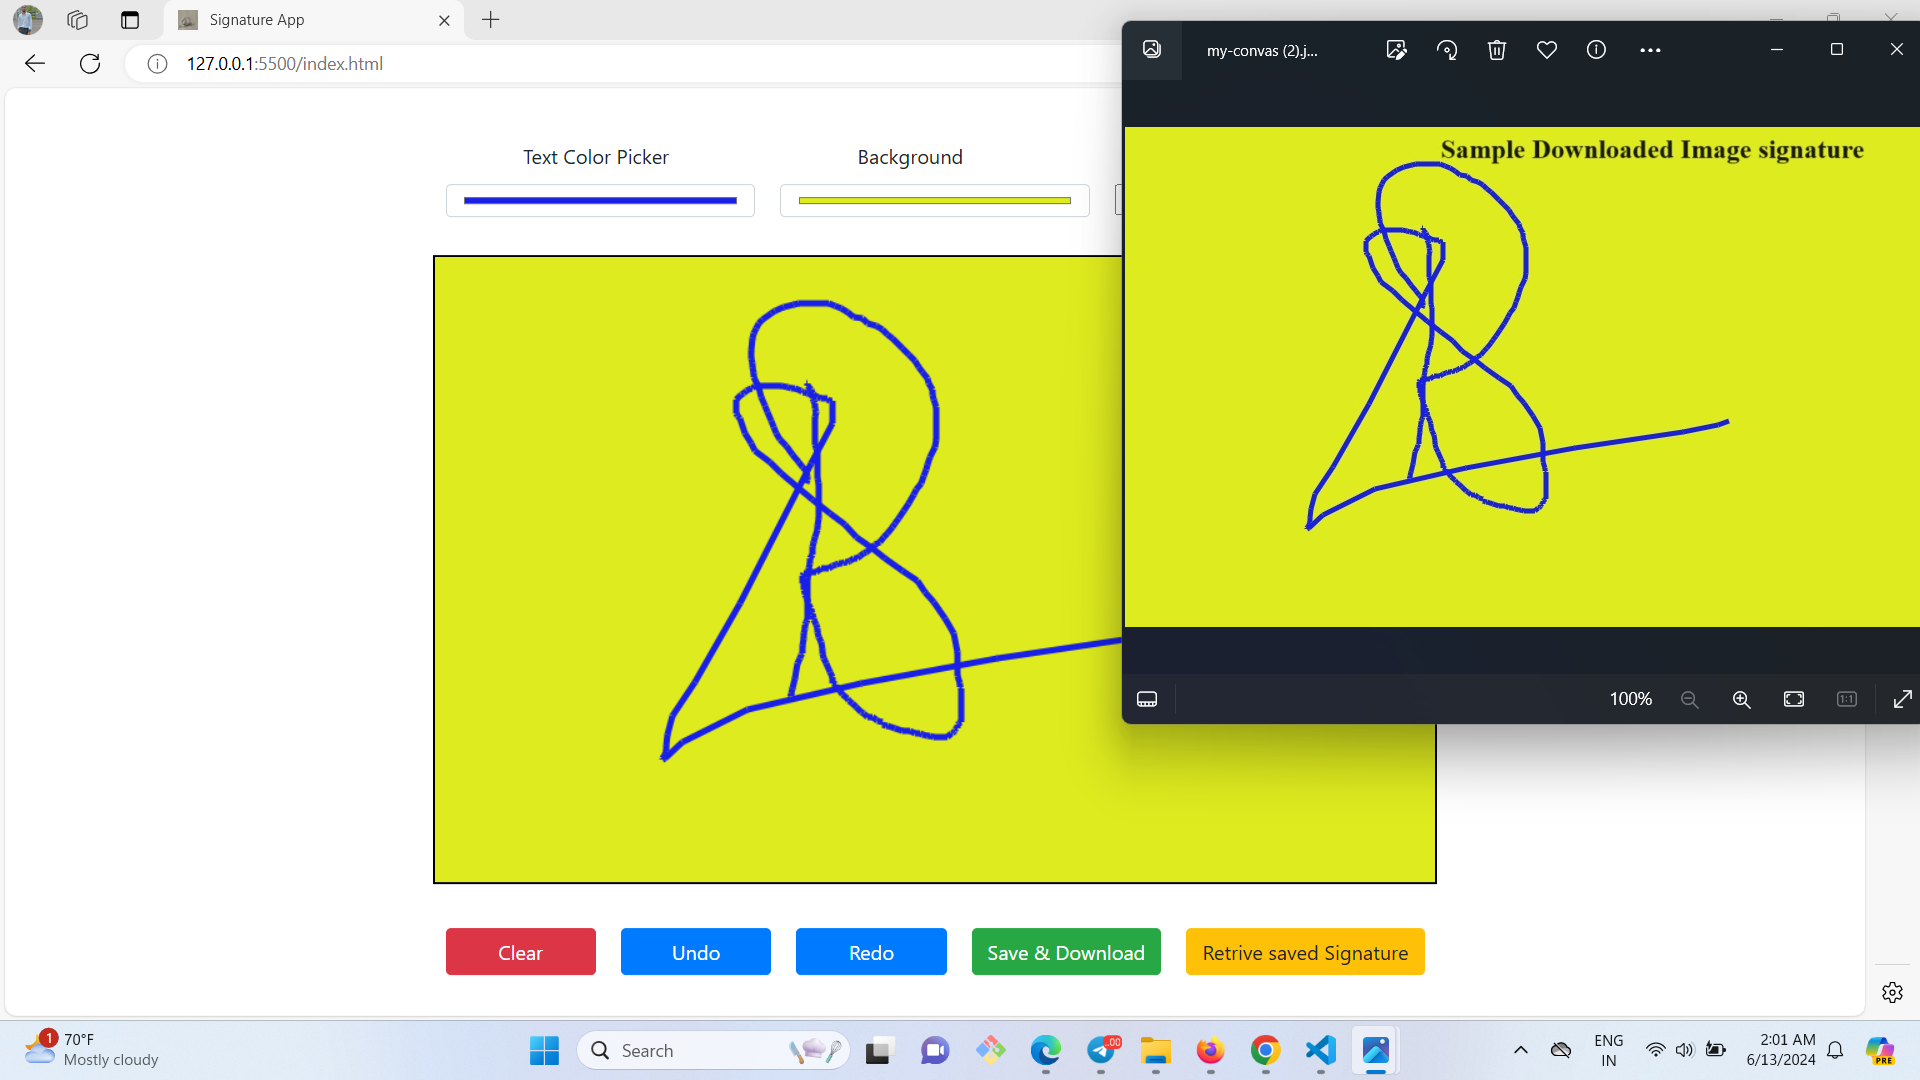View site information icon
Image resolution: width=1920 pixels, height=1080 pixels.
(157, 64)
